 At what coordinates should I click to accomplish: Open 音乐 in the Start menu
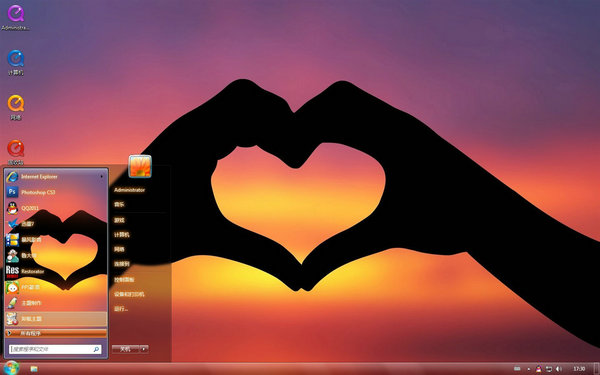point(119,205)
